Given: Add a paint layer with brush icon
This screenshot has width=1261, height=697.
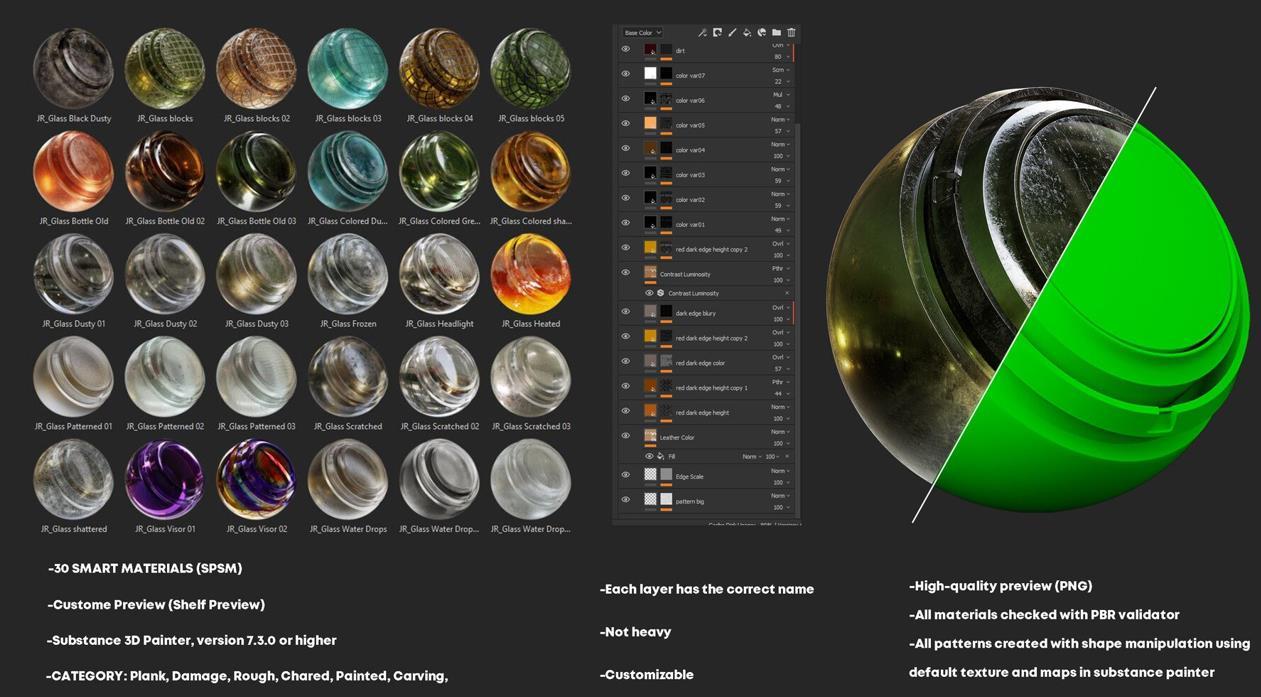Looking at the screenshot, I should coord(732,33).
